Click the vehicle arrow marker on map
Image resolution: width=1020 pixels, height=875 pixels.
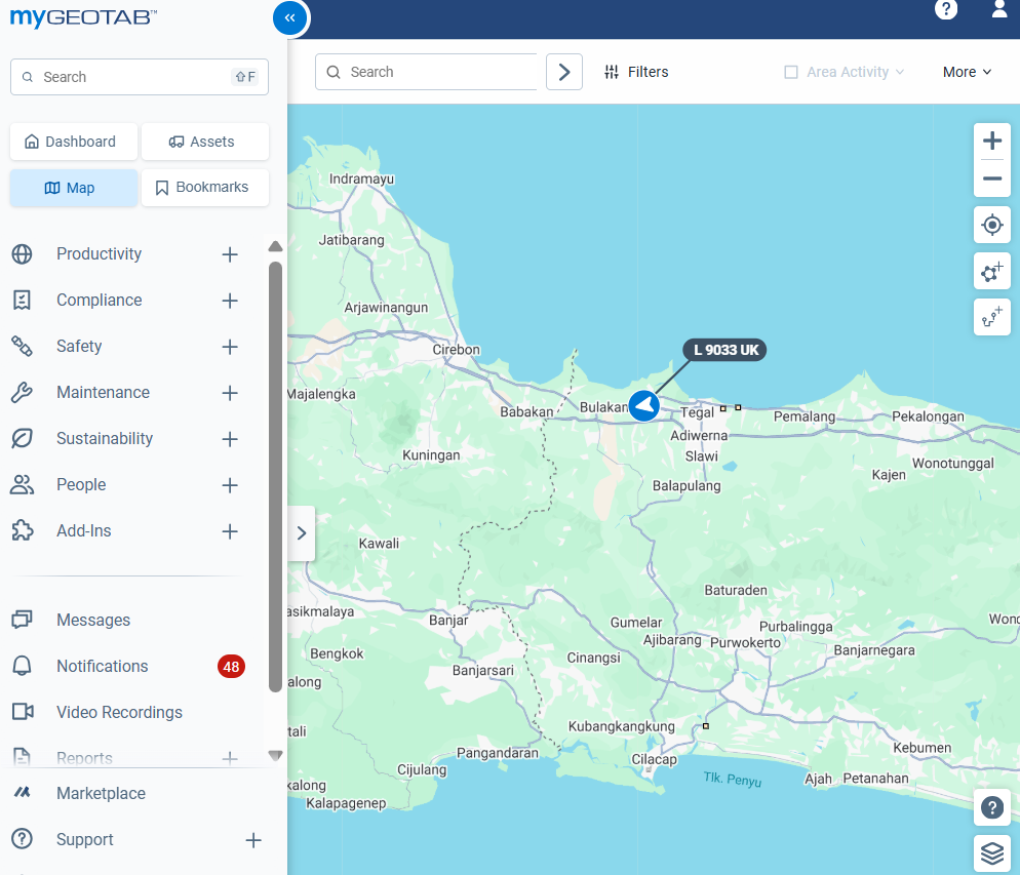(644, 406)
